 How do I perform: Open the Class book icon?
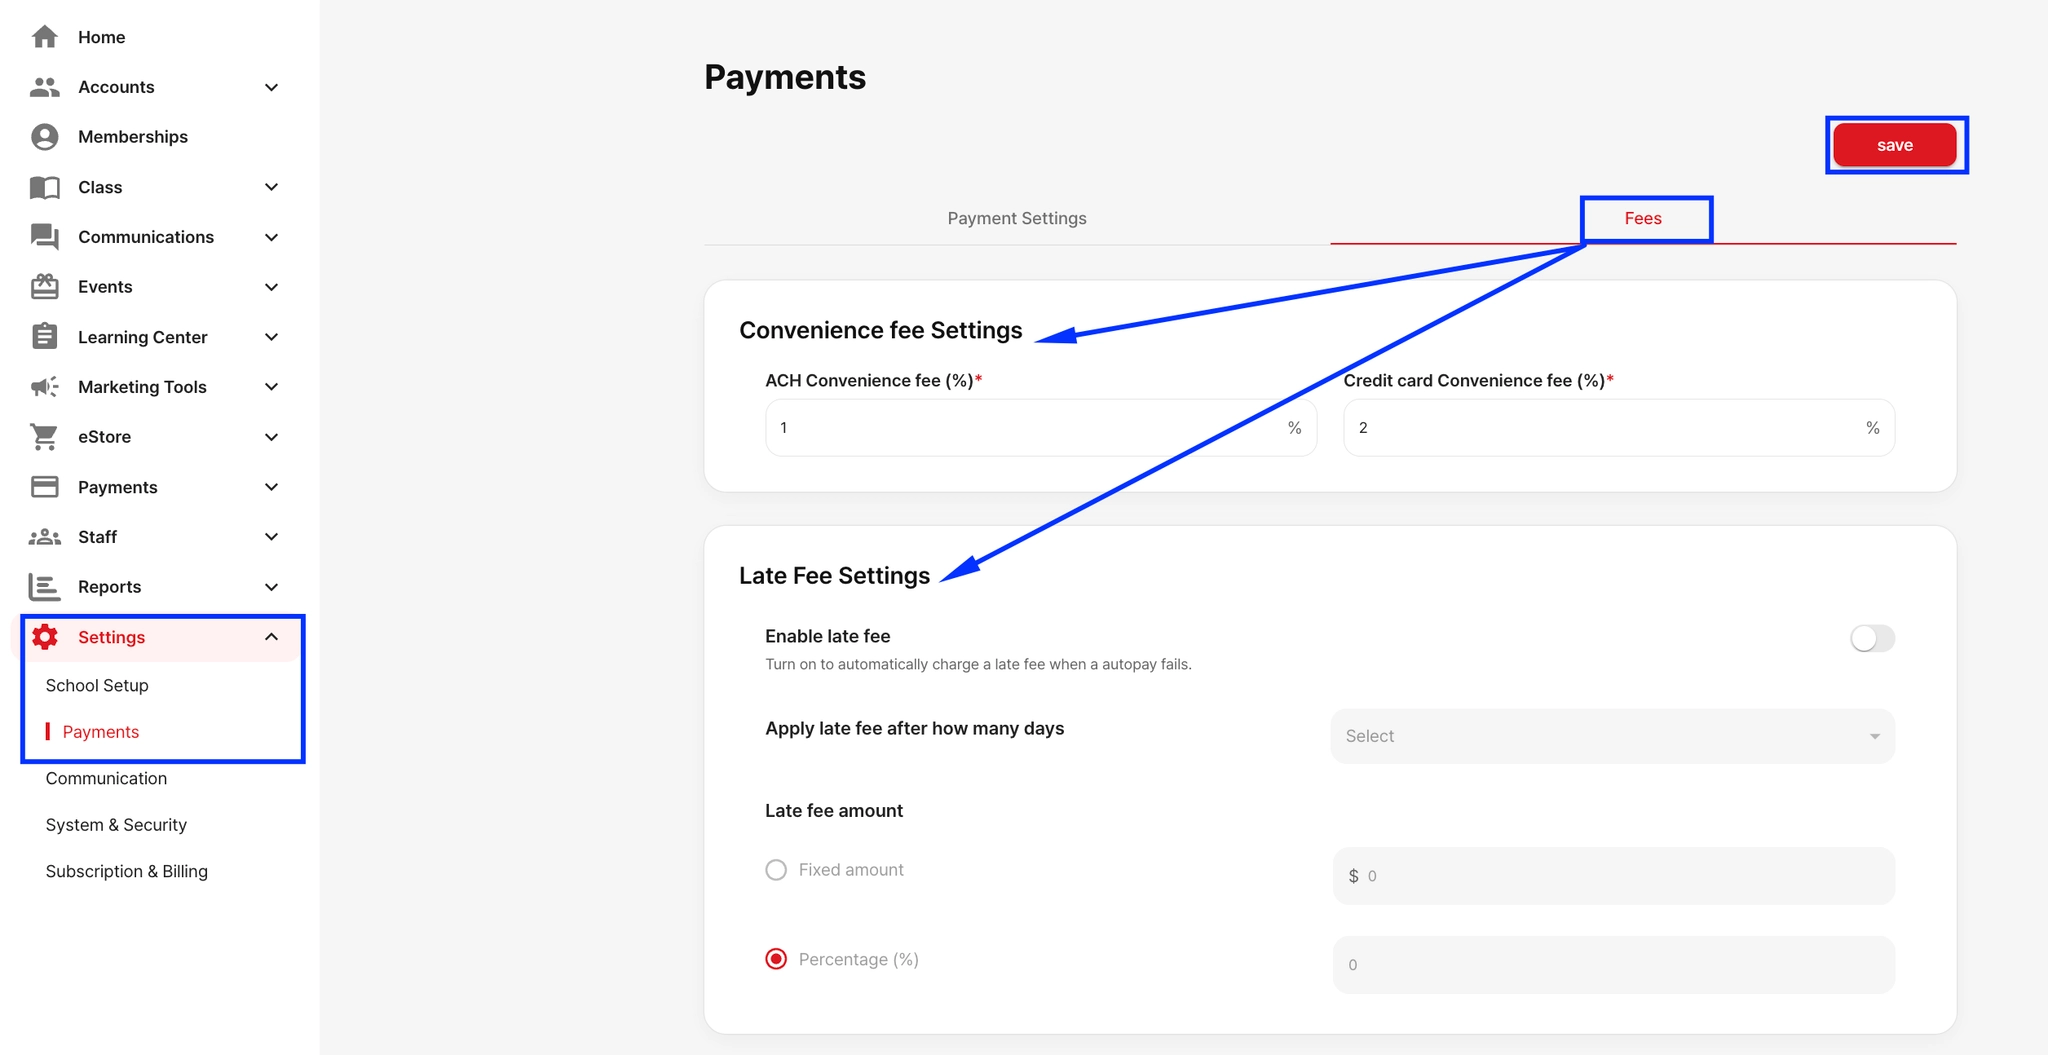tap(45, 187)
